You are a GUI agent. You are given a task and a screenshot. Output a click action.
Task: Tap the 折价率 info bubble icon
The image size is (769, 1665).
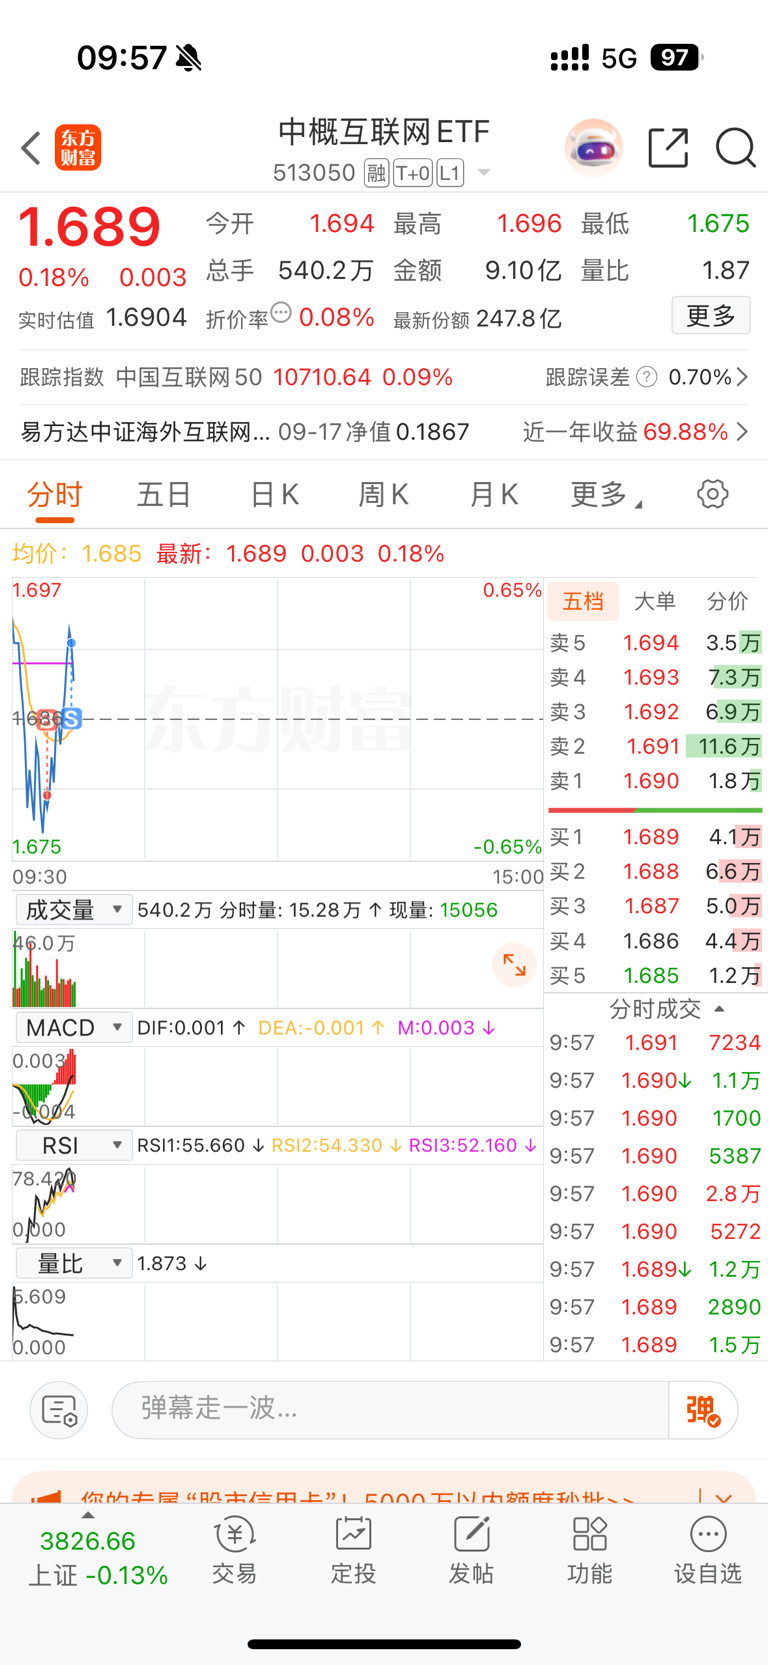pyautogui.click(x=281, y=313)
